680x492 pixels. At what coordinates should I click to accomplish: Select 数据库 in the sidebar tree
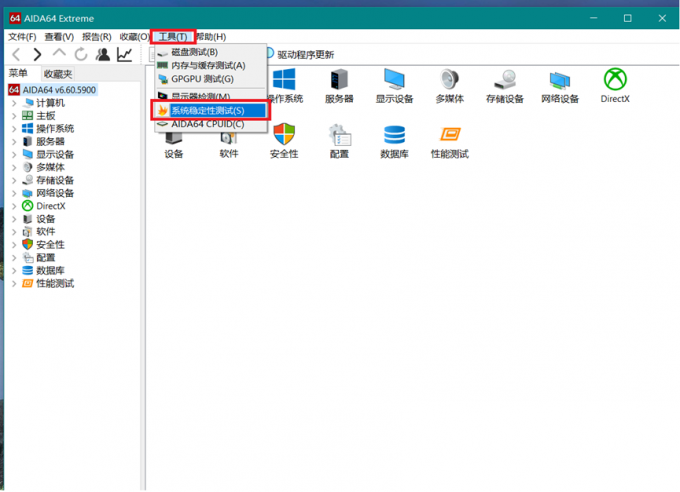tap(50, 271)
